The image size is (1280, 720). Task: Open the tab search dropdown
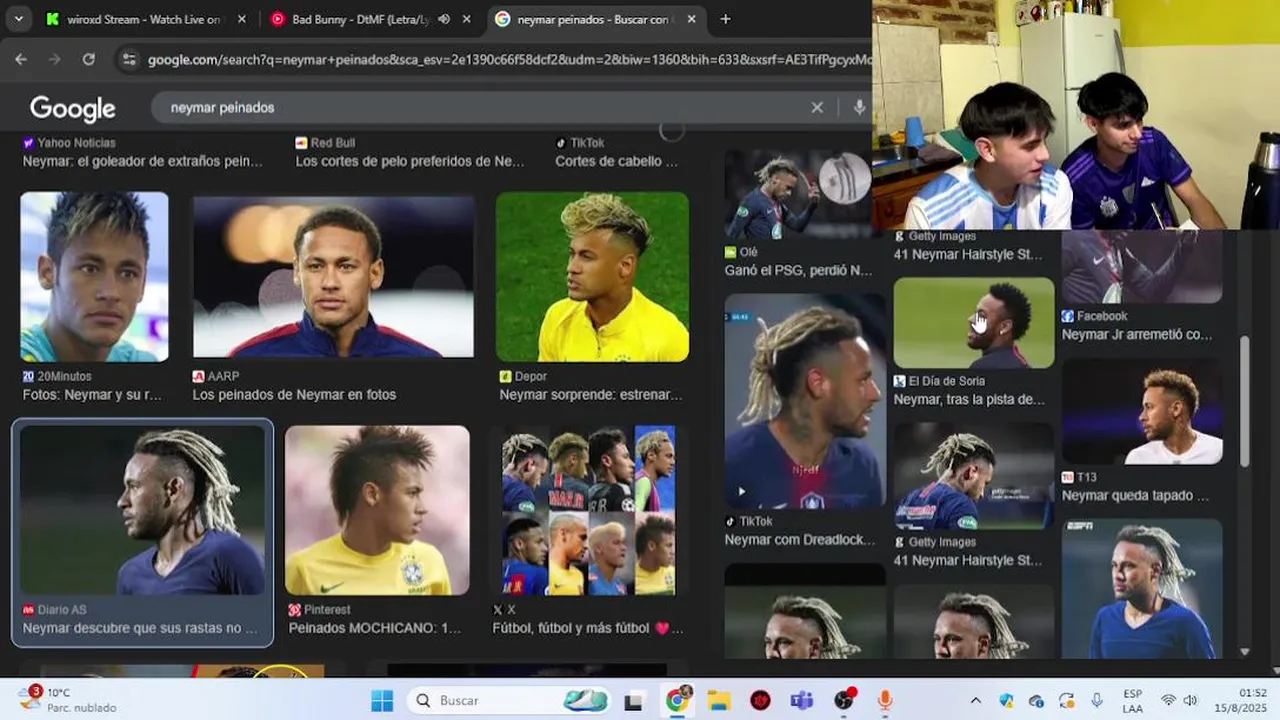point(18,19)
